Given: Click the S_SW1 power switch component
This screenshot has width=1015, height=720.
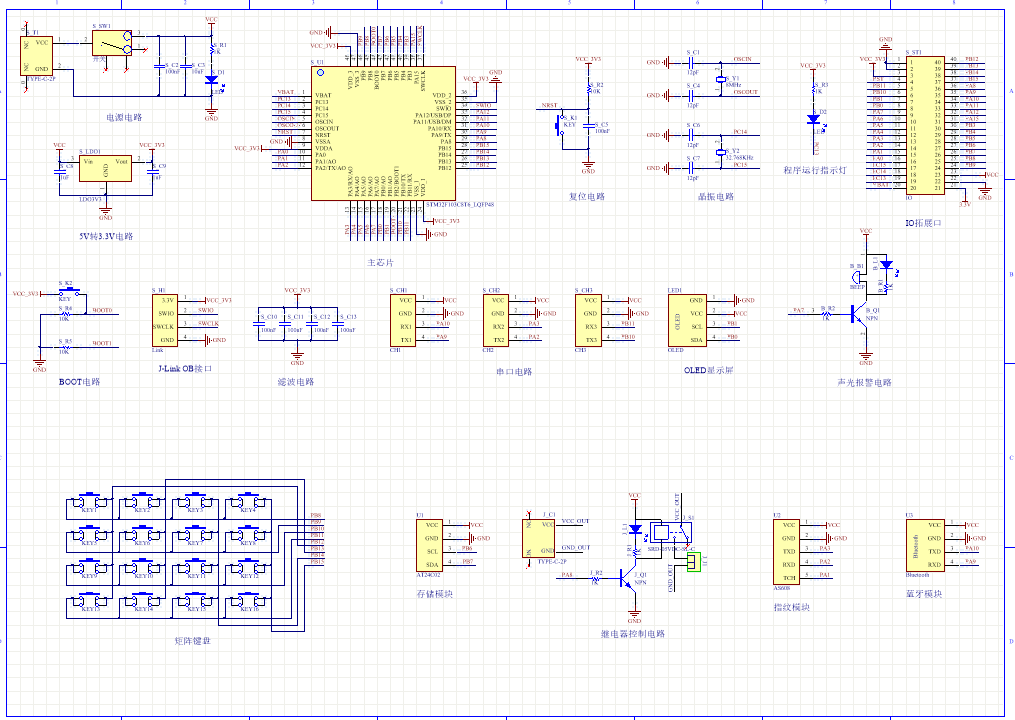Looking at the screenshot, I should [110, 43].
